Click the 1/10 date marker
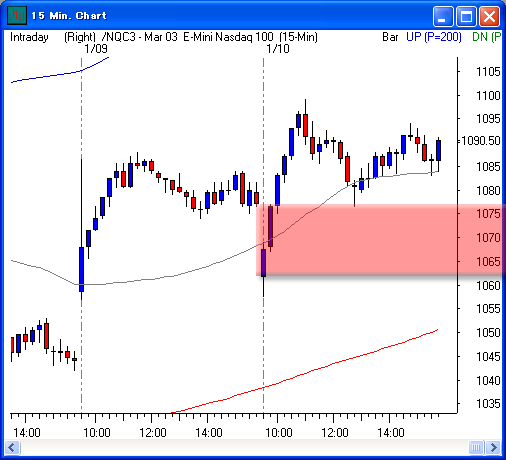 [278, 49]
